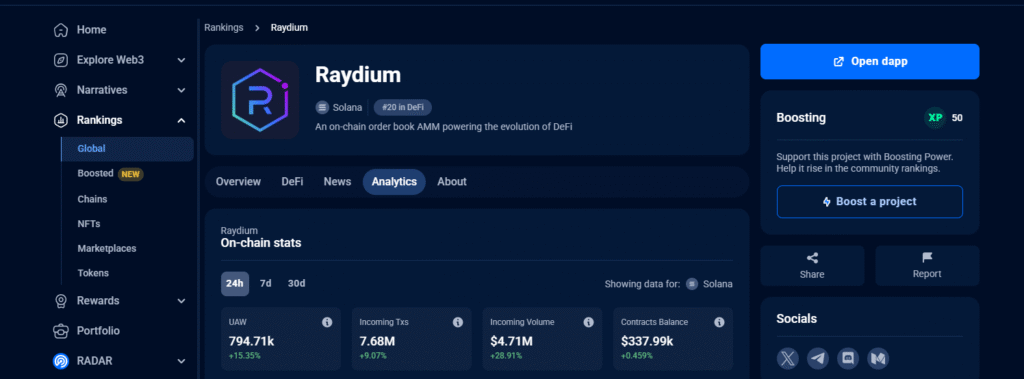
Task: Select the 24h time range
Action: coord(234,284)
